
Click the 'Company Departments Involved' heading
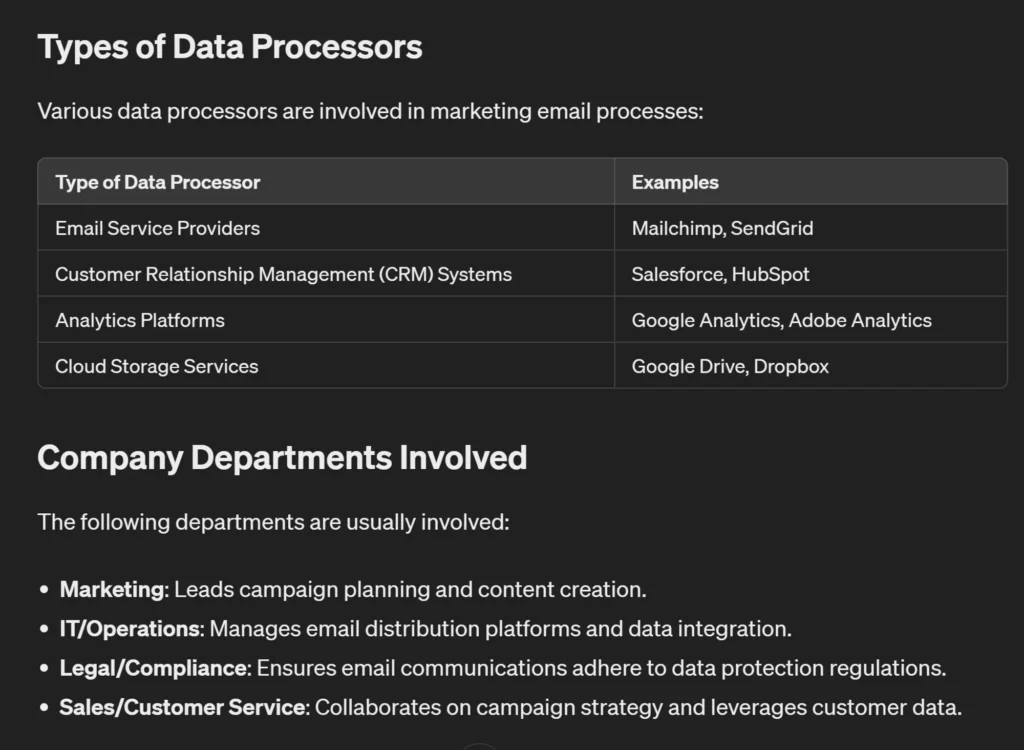282,458
